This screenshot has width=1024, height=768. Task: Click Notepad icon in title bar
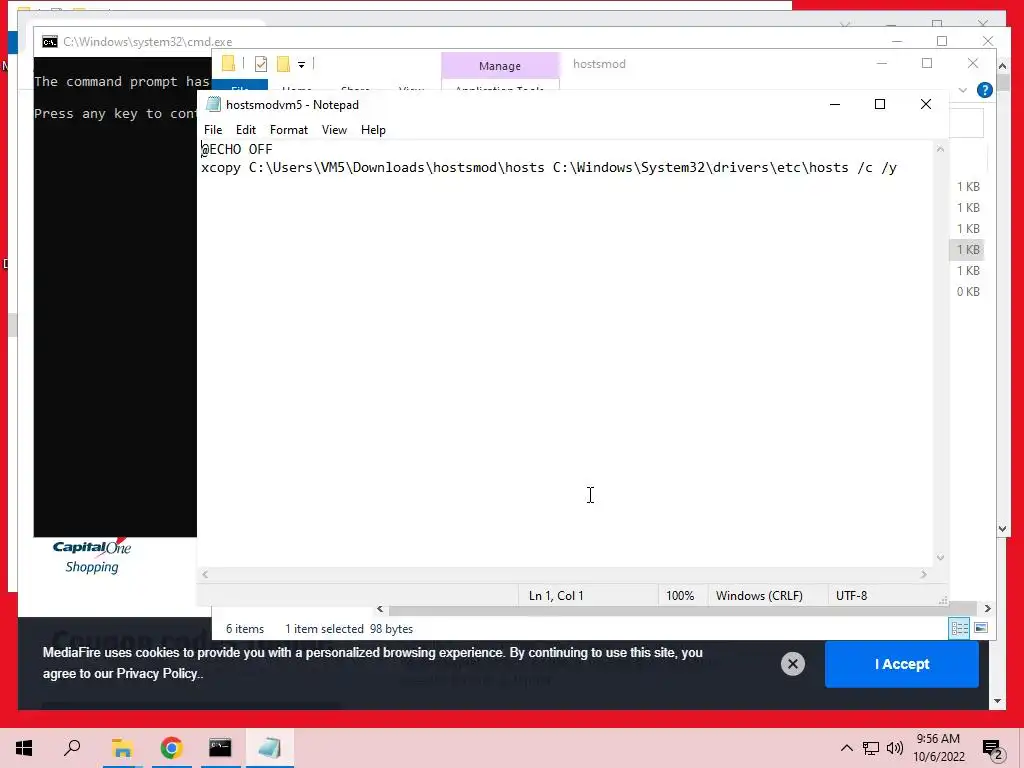click(213, 104)
